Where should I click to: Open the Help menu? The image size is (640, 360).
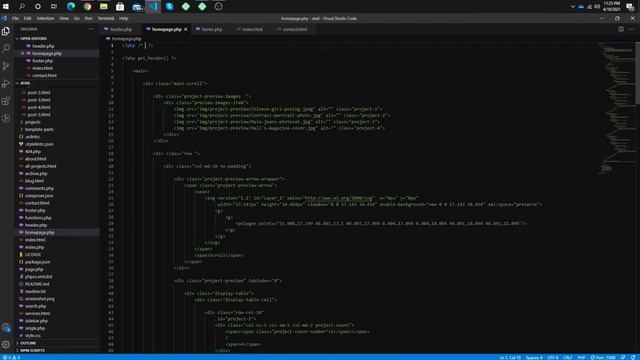123,18
